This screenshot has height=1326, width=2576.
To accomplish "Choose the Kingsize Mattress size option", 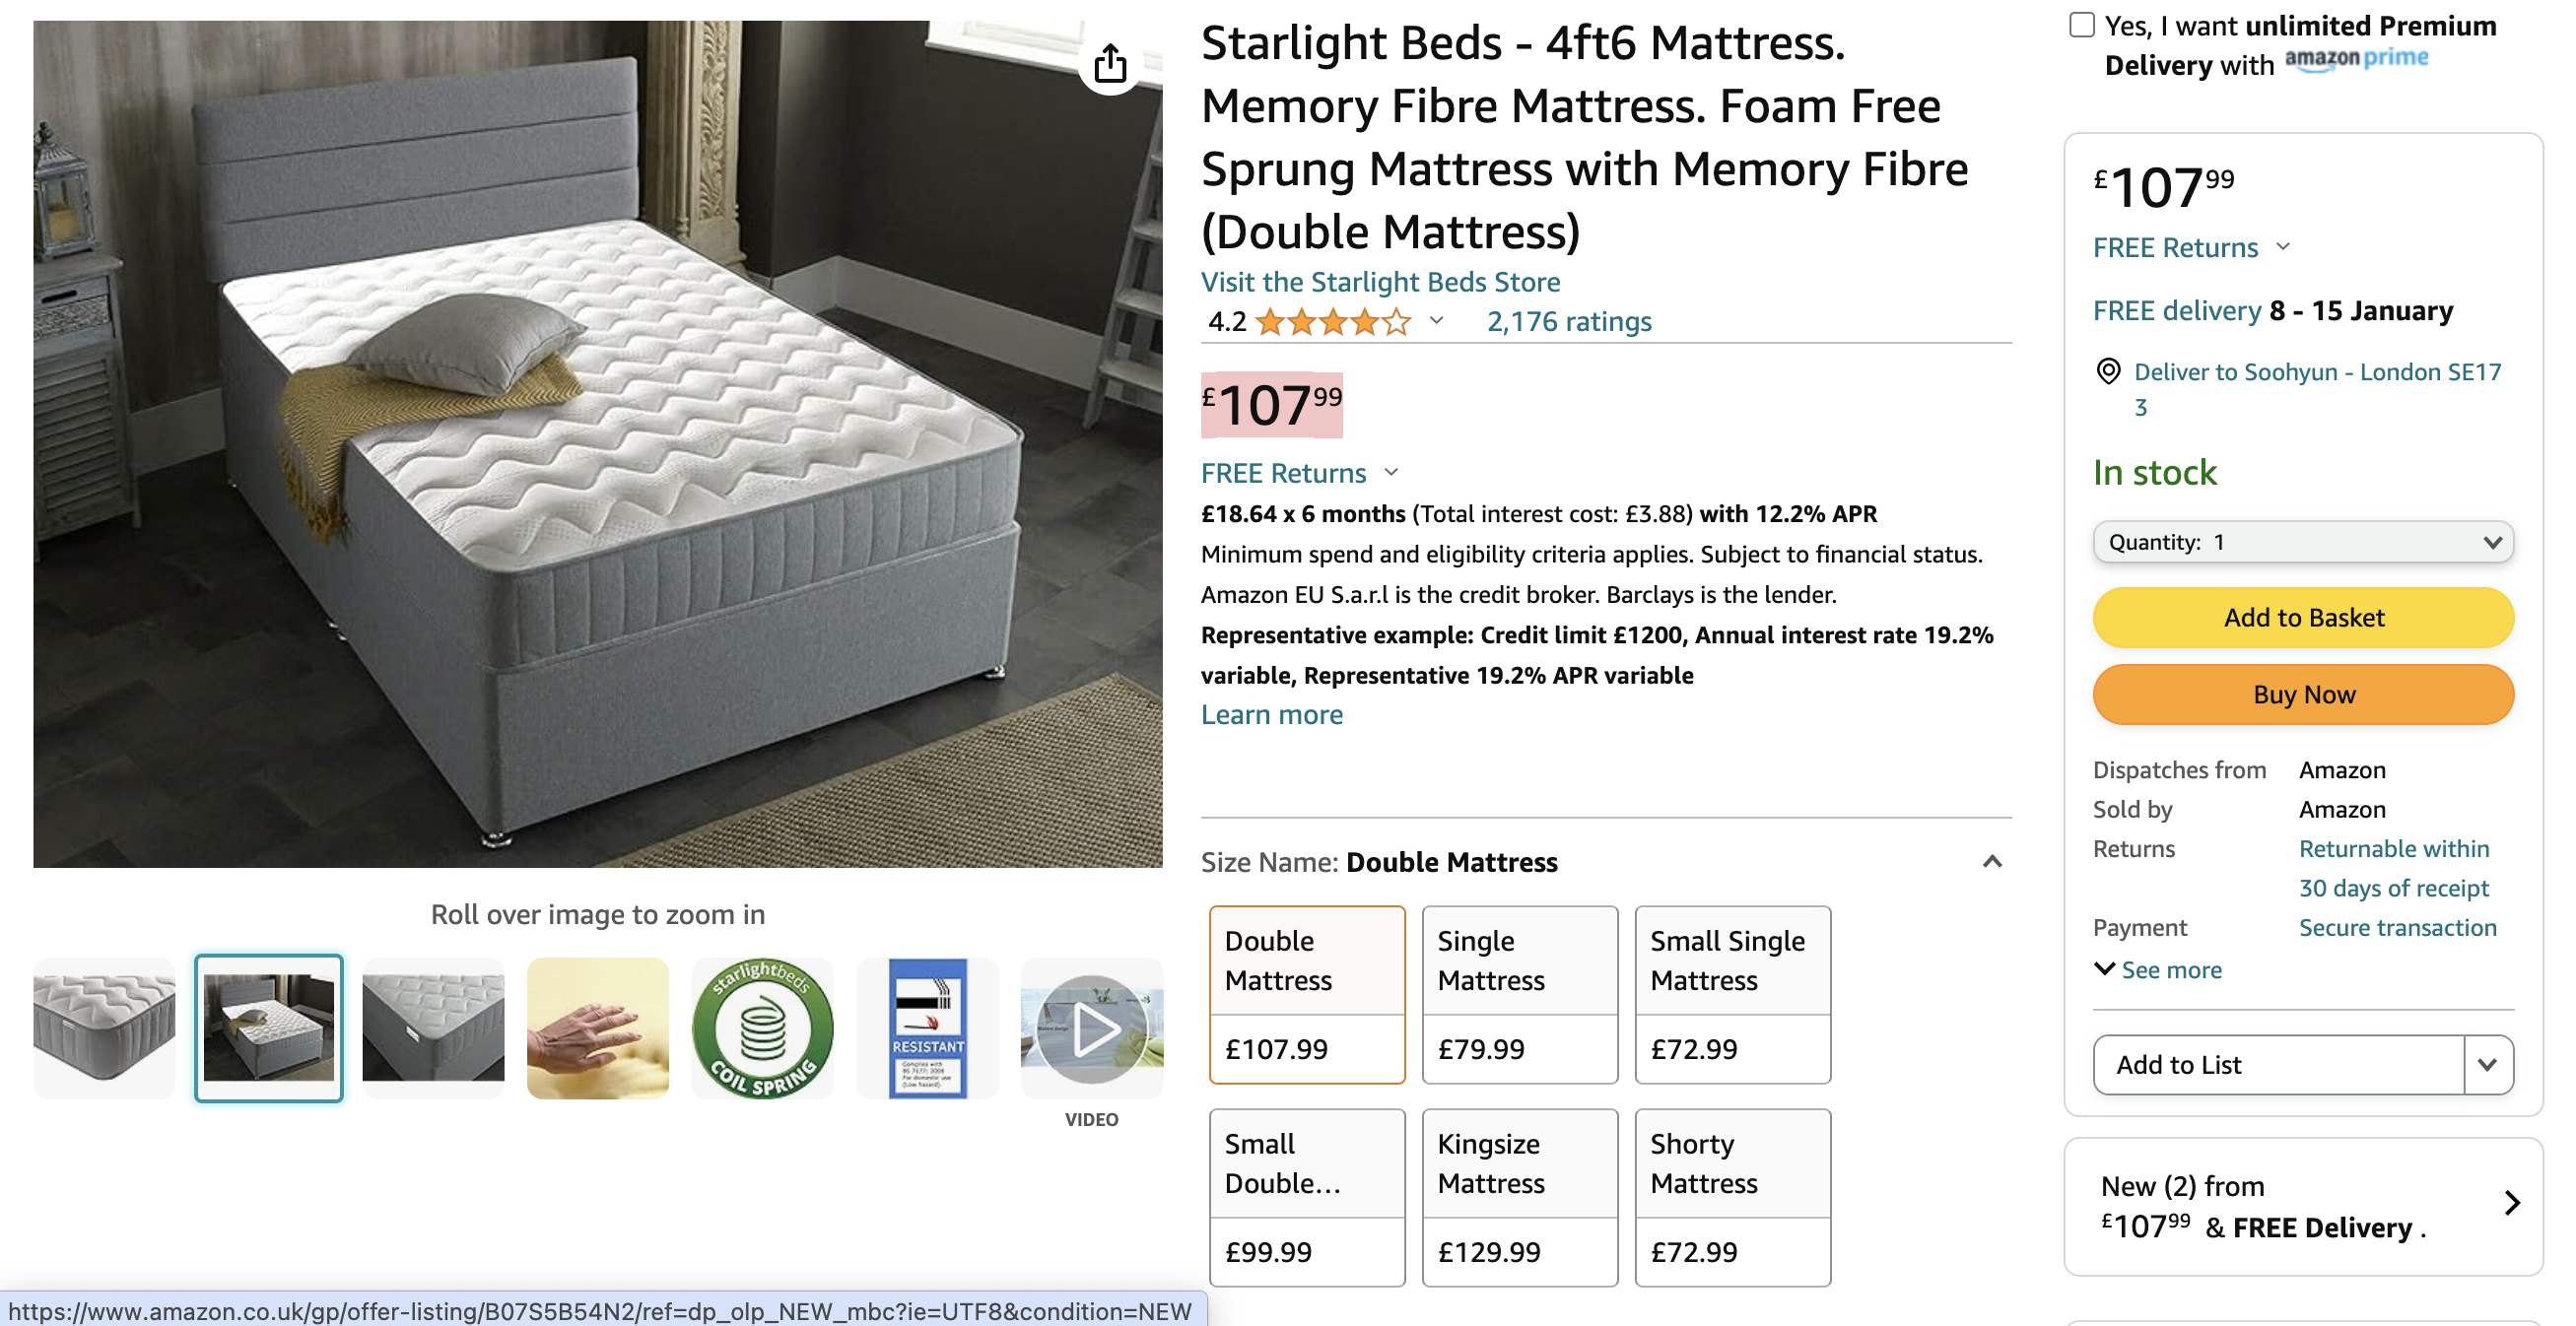I will (1519, 1197).
